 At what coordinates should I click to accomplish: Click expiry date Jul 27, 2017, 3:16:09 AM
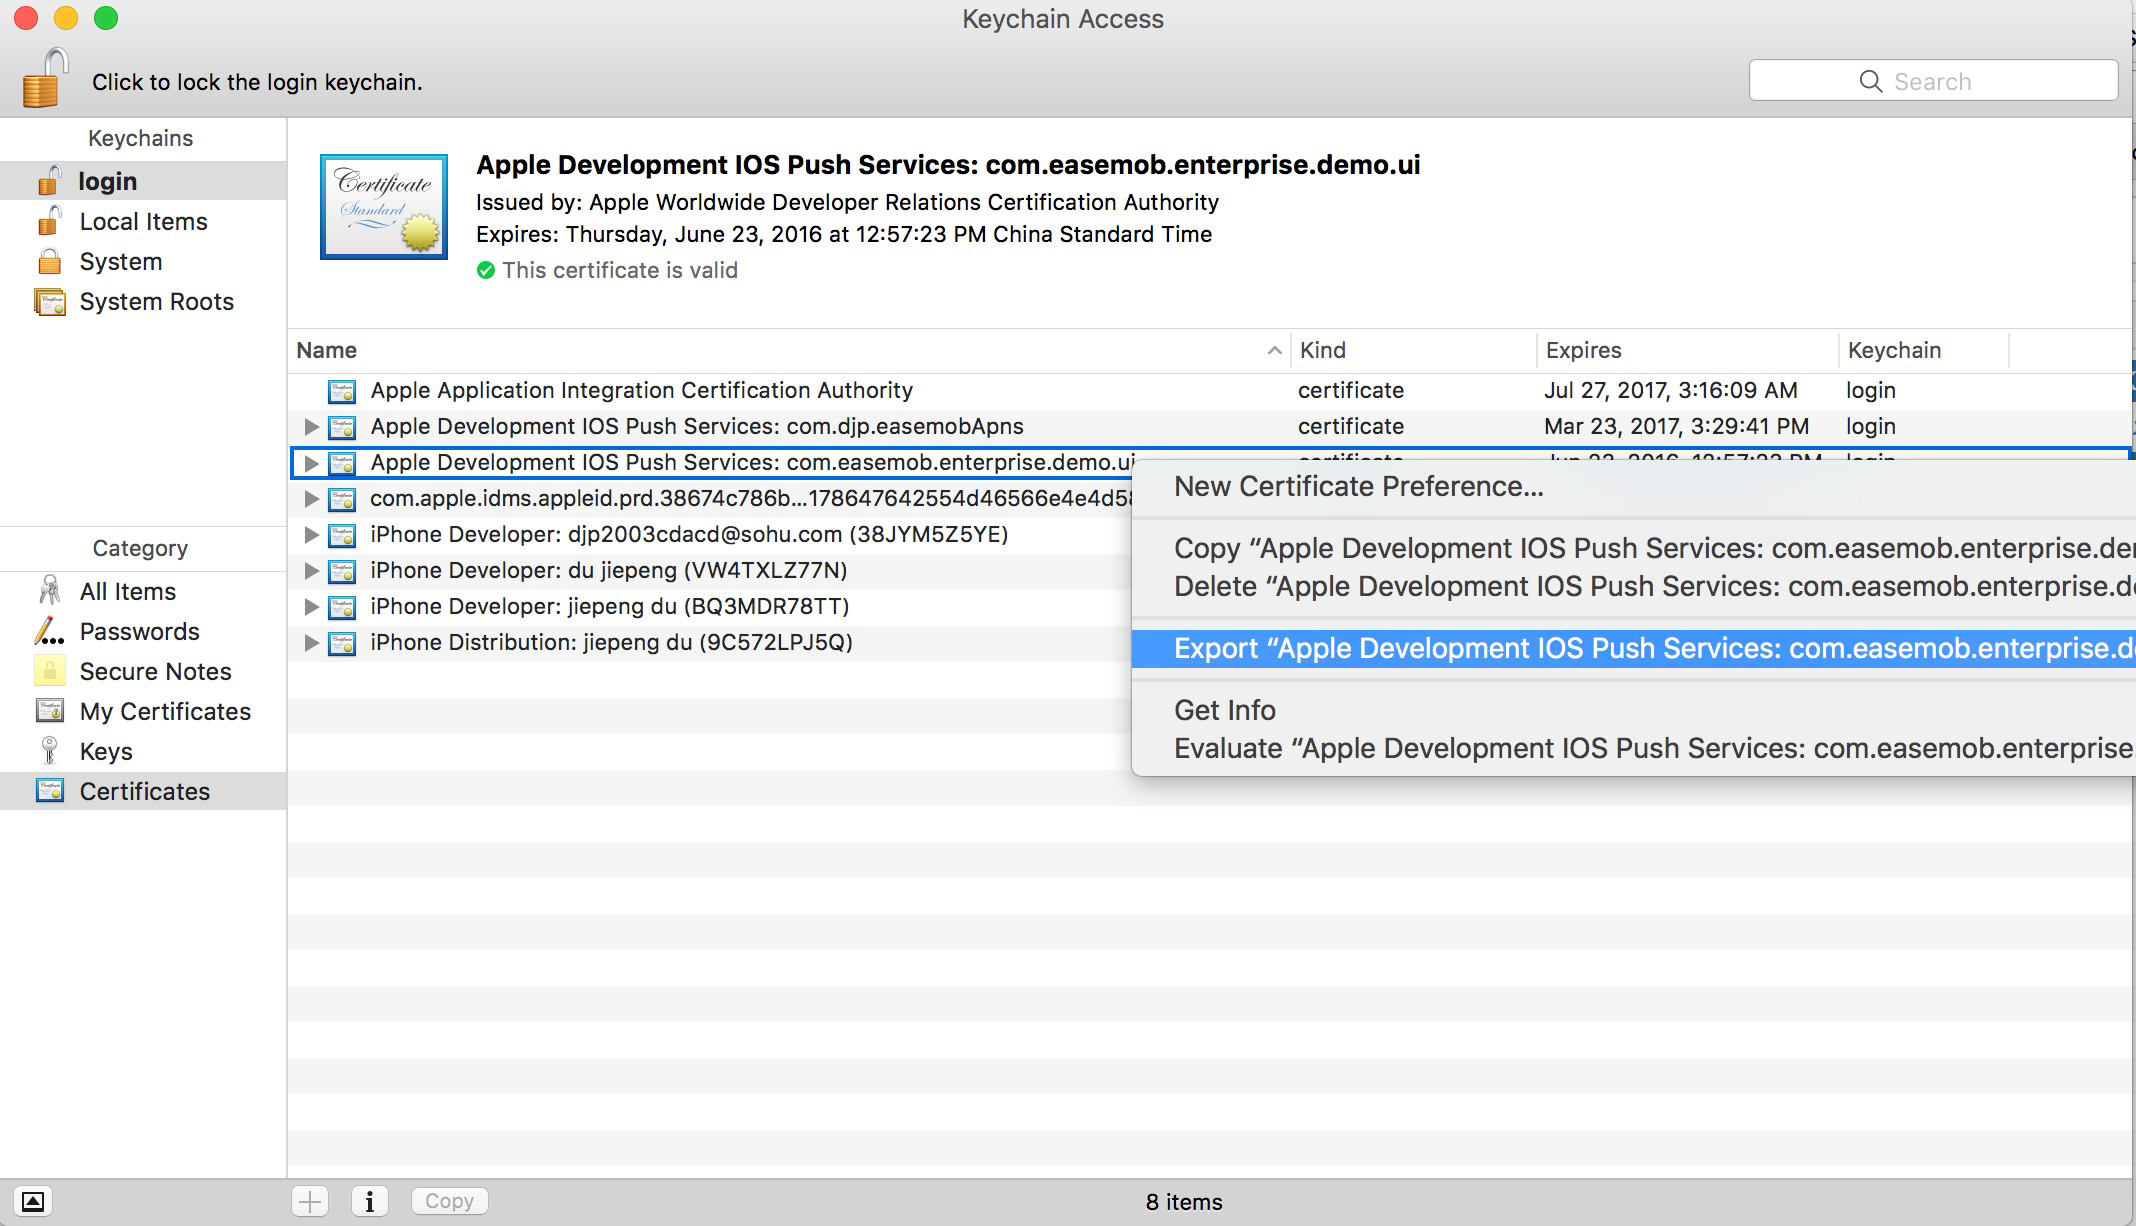pyautogui.click(x=1670, y=390)
